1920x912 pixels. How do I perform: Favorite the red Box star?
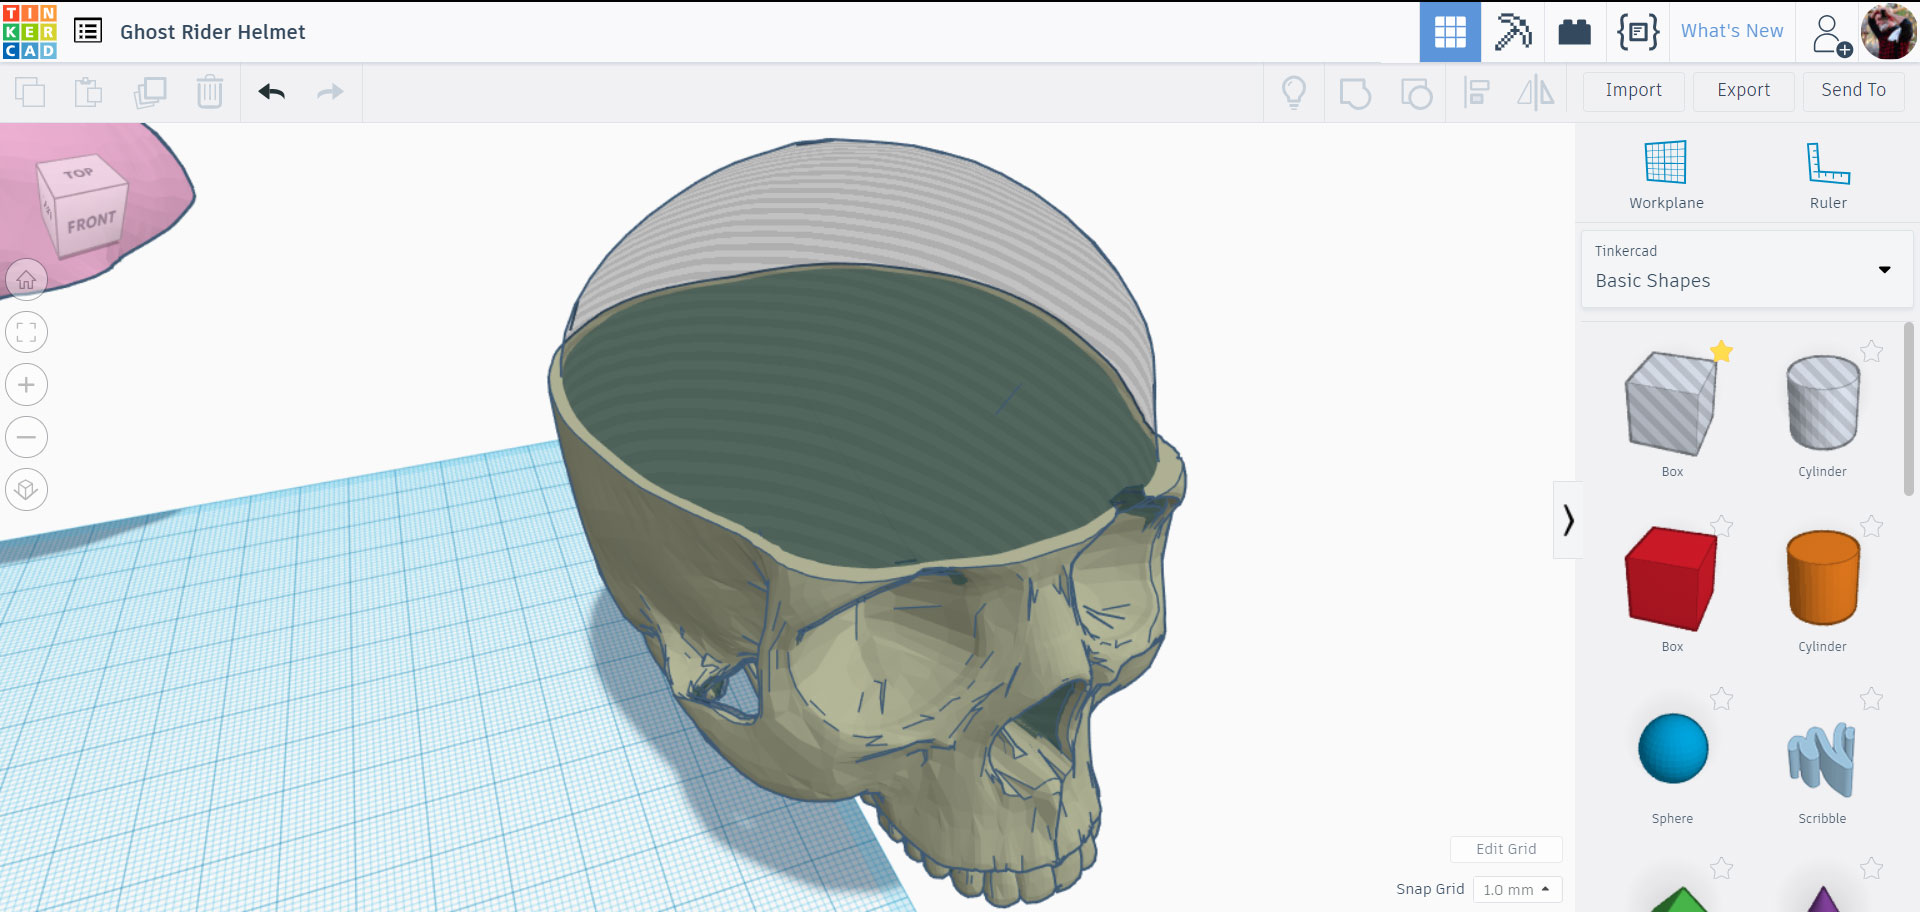tap(1721, 526)
